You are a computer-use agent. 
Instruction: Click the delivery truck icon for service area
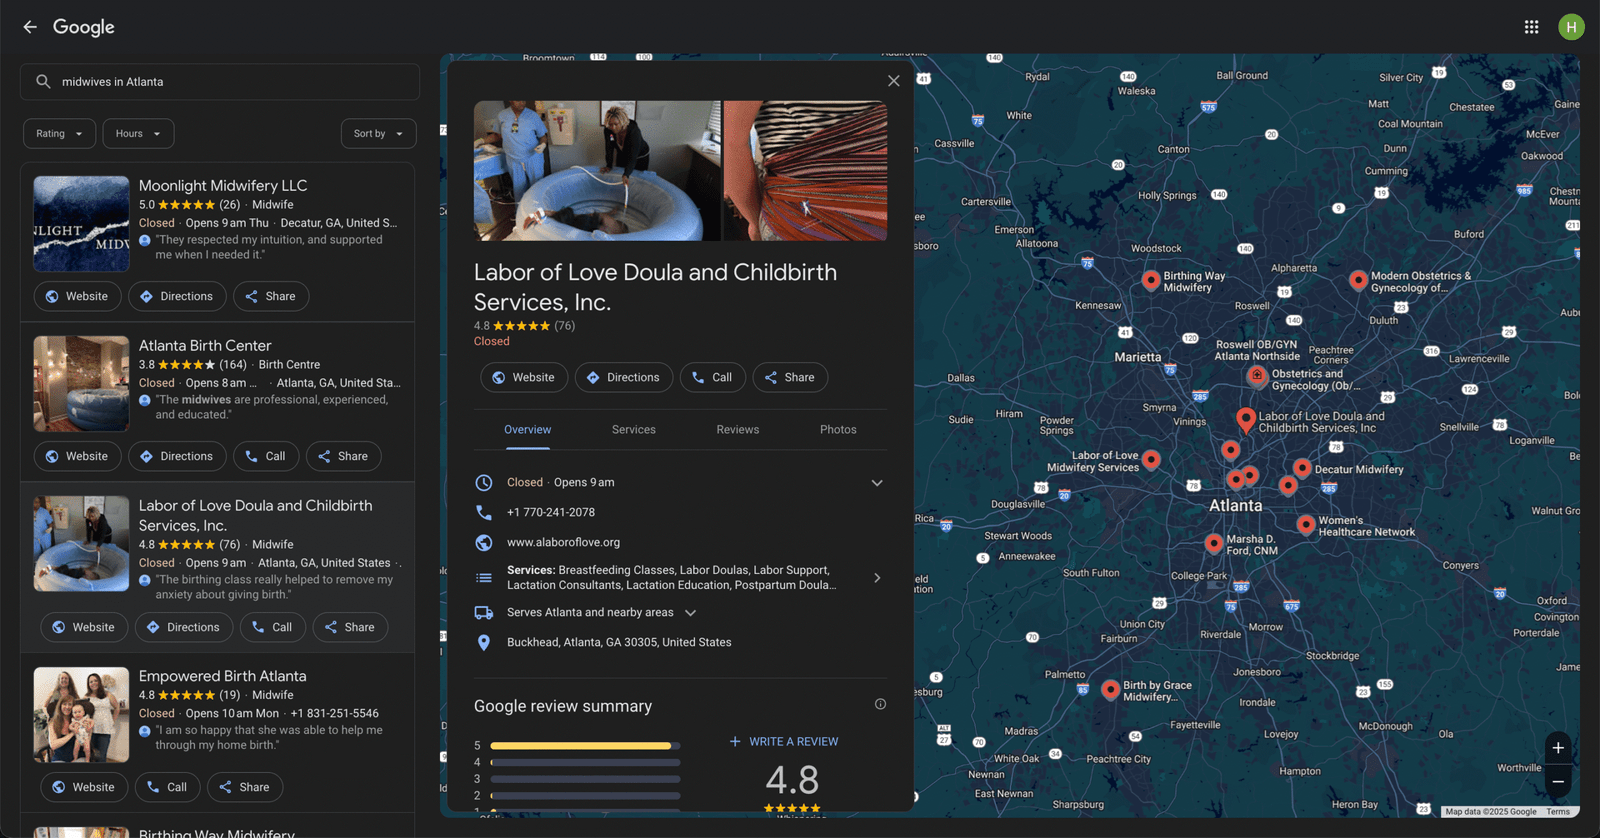point(484,613)
